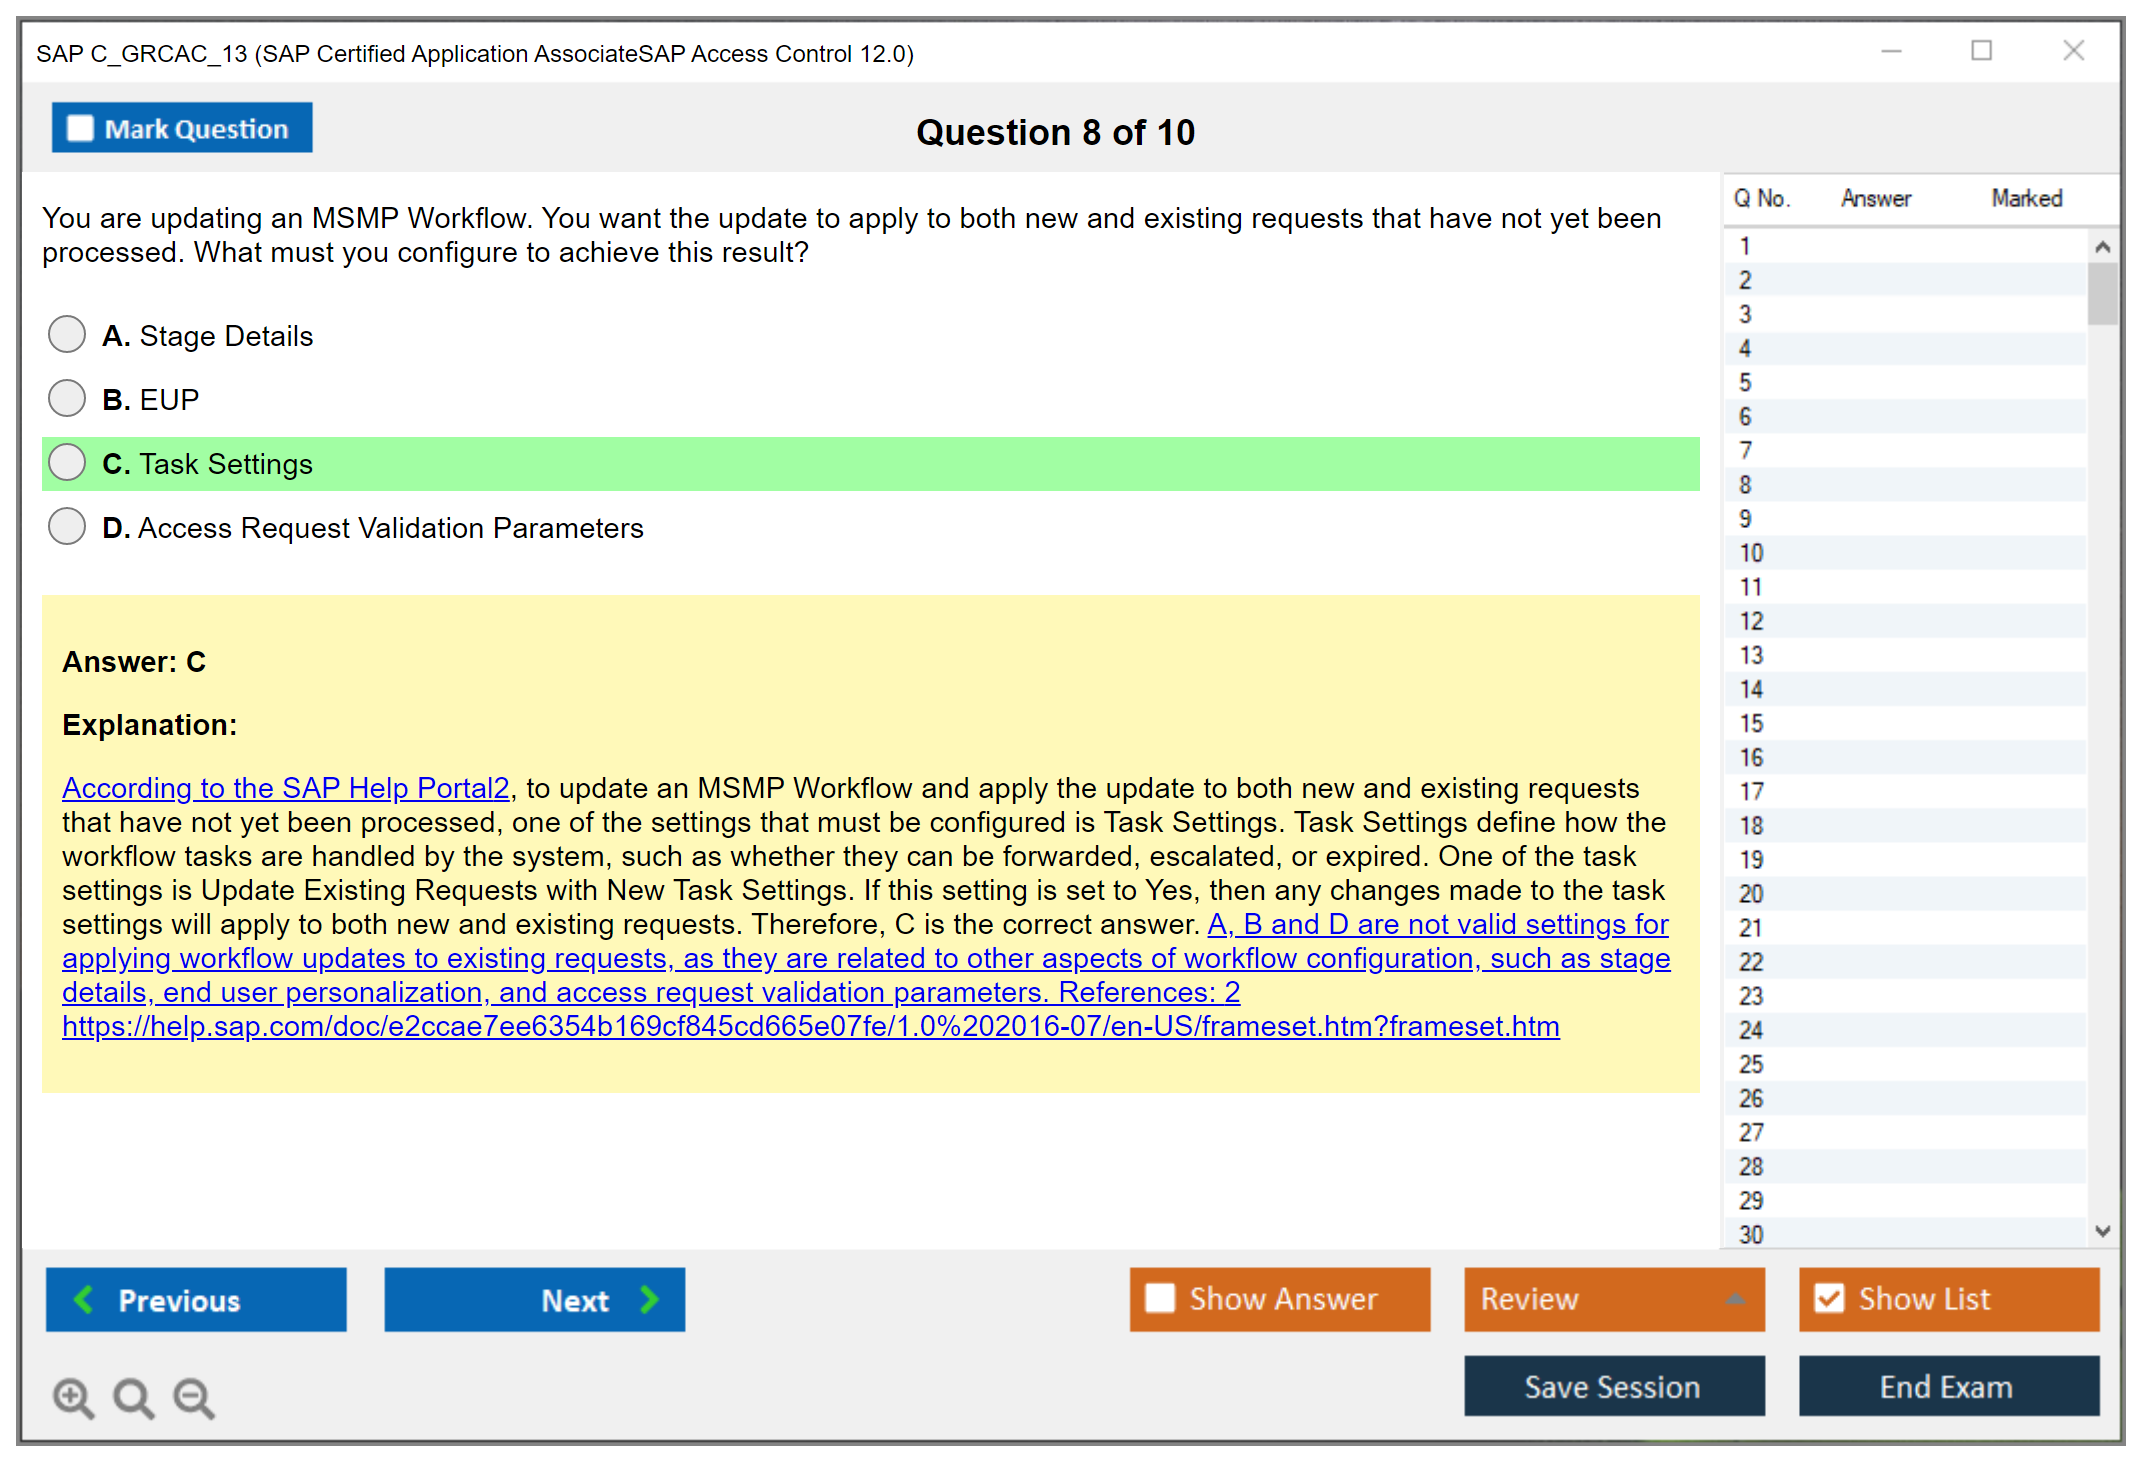Screen dimensions: 2150x1470
Task: Open the help.sap.com reference link
Action: point(810,1027)
